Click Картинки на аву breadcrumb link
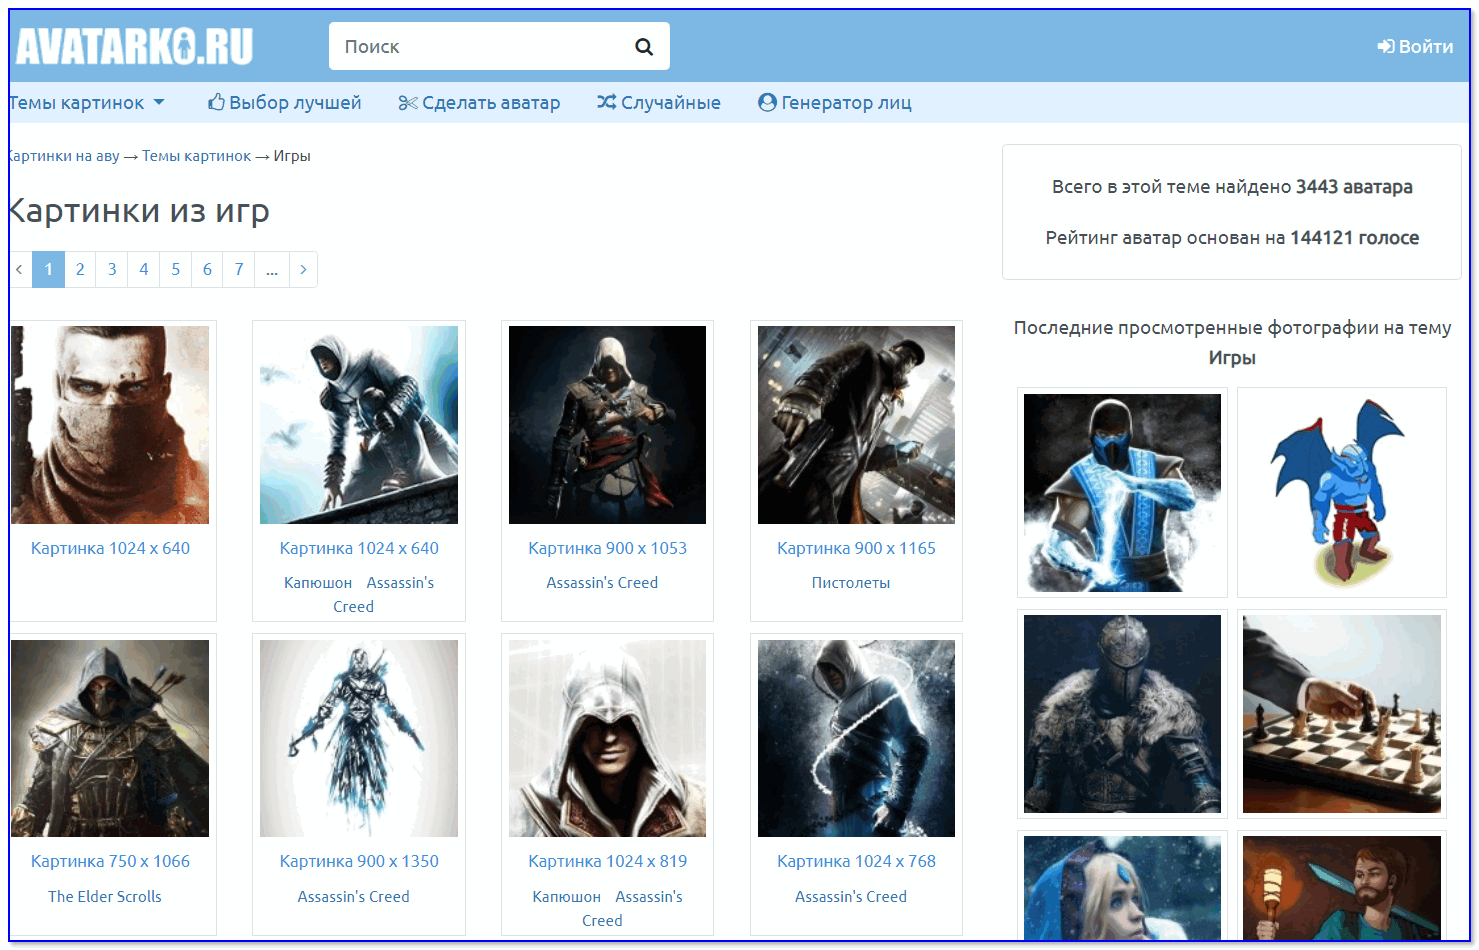Image resolution: width=1479 pixels, height=950 pixels. 64,156
